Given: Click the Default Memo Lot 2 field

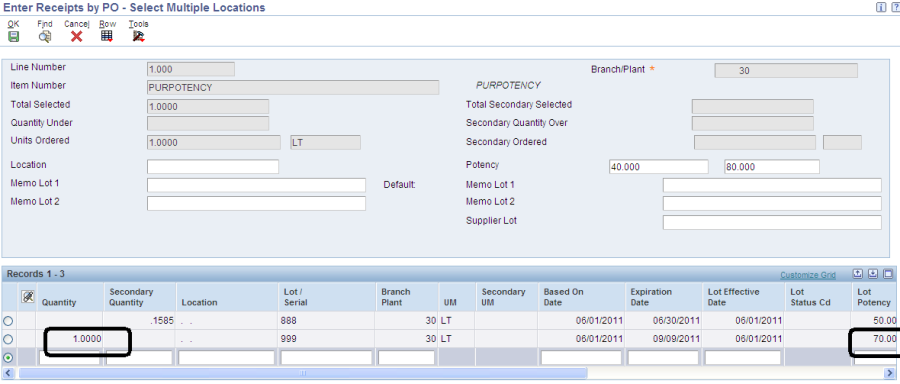Looking at the screenshot, I should tap(772, 203).
